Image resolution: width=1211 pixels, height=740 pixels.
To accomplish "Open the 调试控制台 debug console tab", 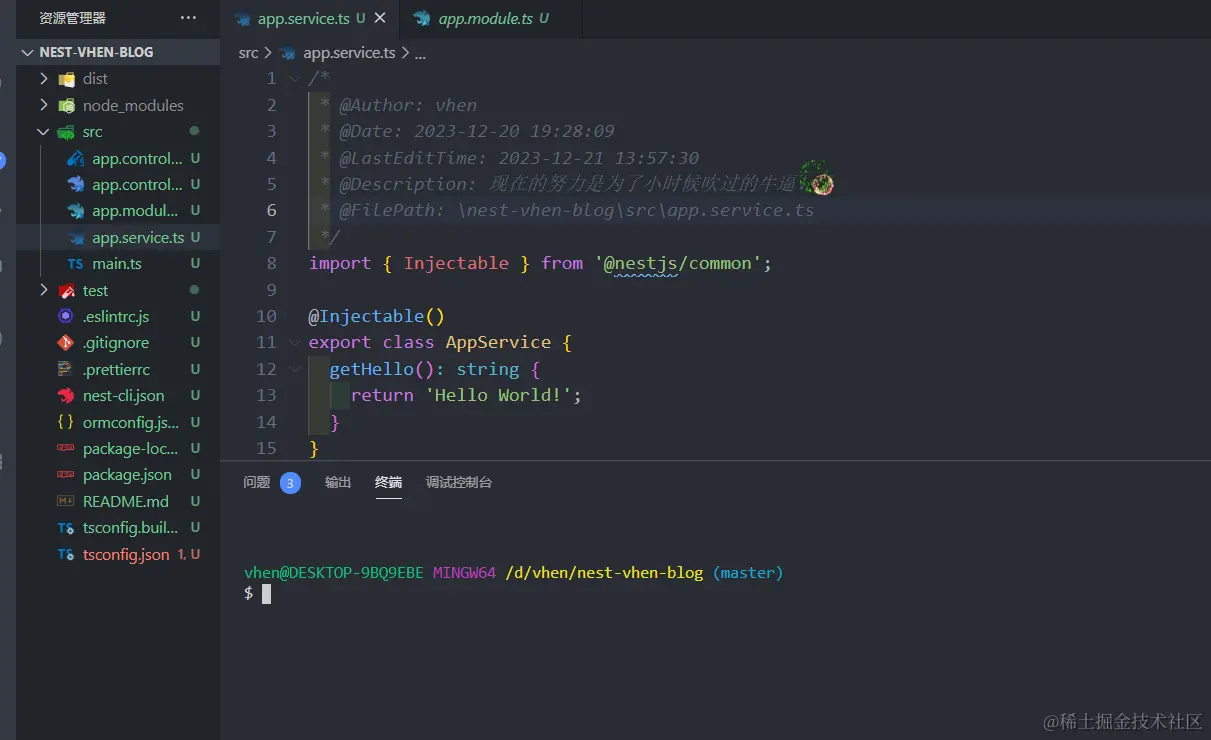I will coord(459,482).
